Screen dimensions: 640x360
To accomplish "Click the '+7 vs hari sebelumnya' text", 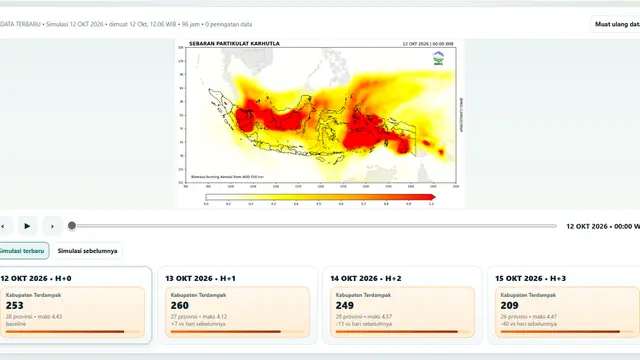I will (198, 324).
